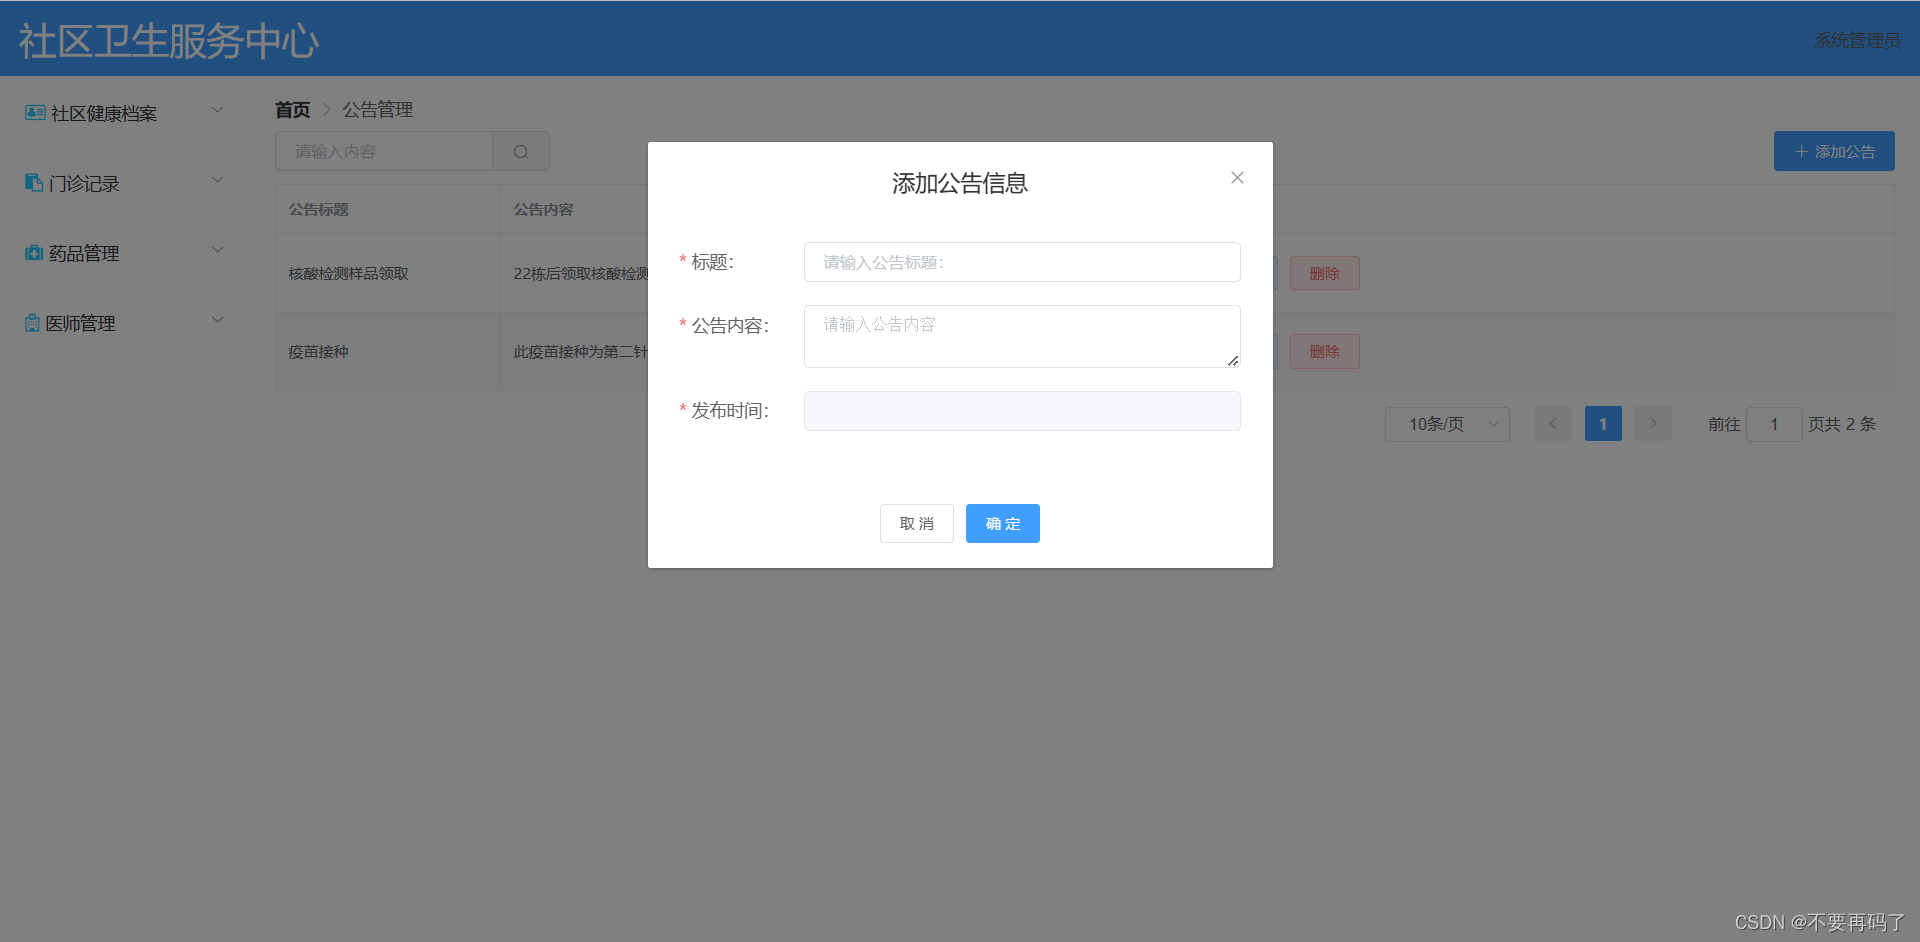Click the 医师管理 sidebar icon
Viewport: 1920px width, 942px height.
pyautogui.click(x=33, y=323)
